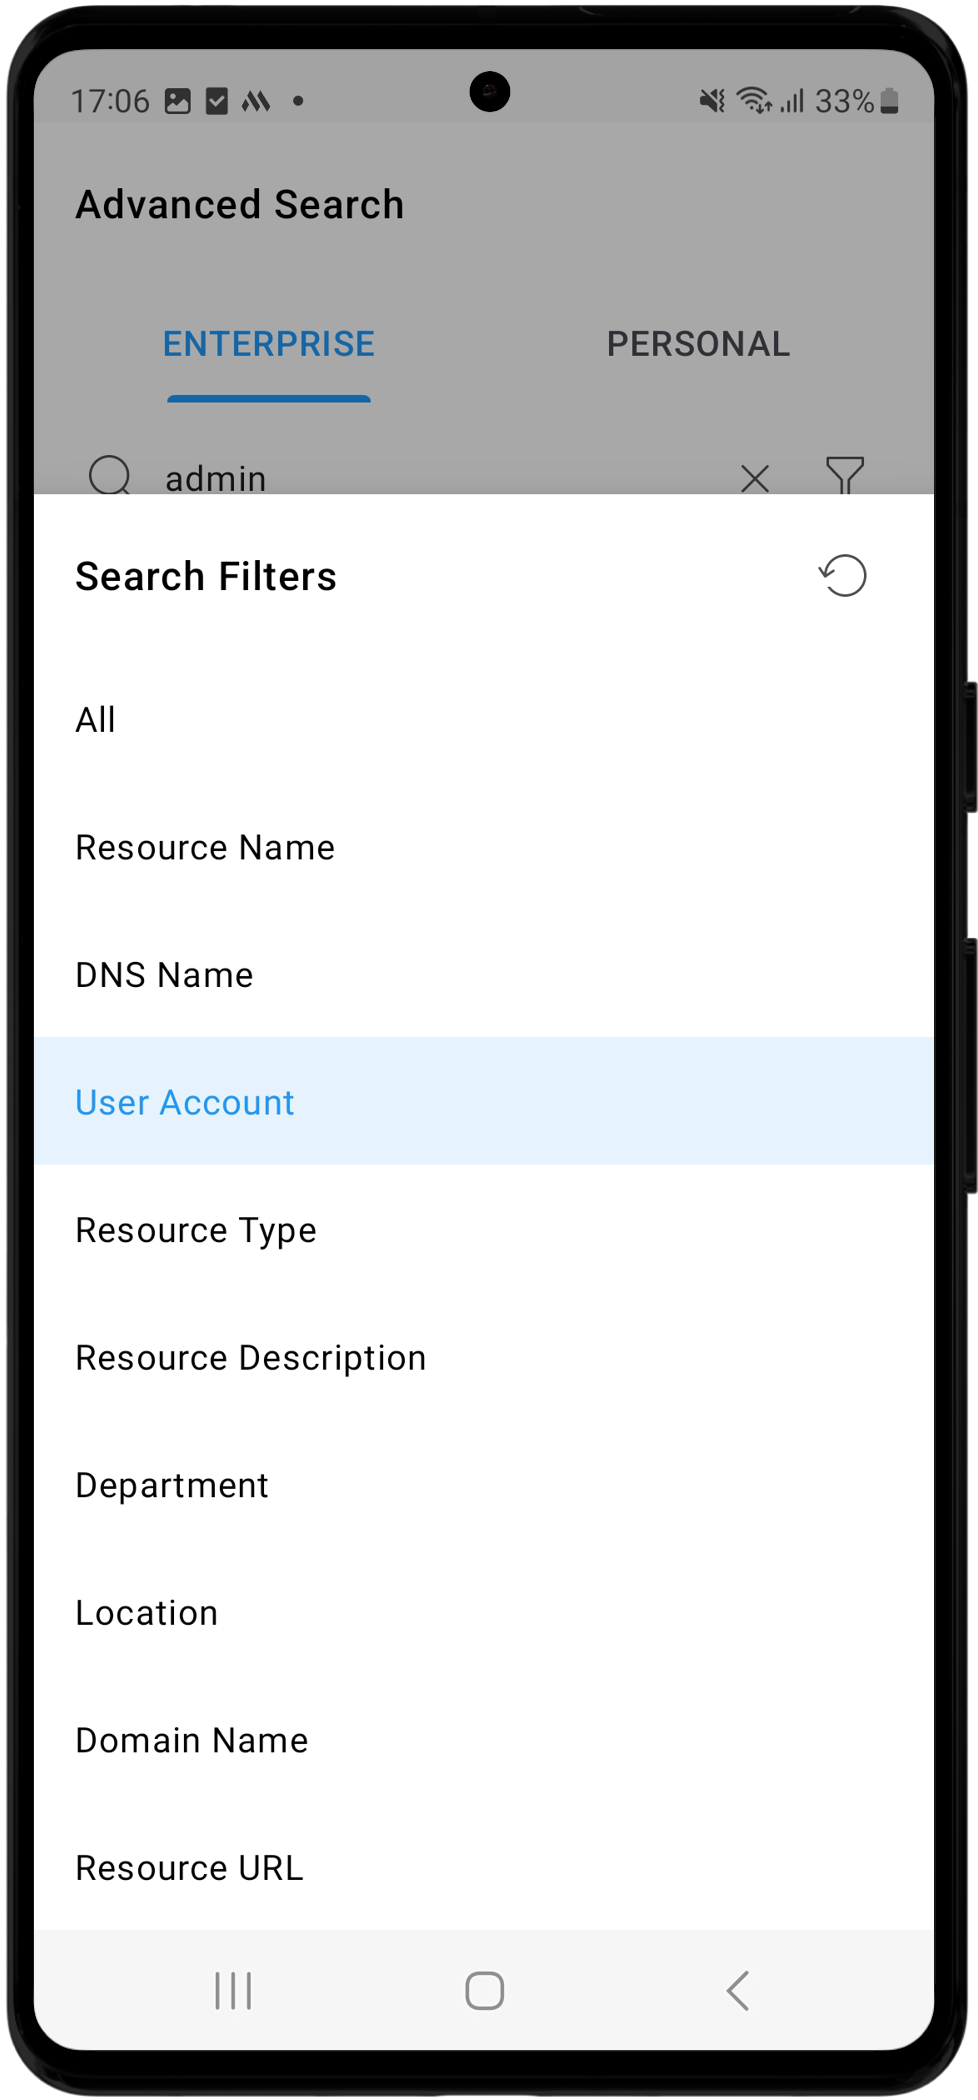Clear the admin search text
Screen dimensions: 978x2100
tap(755, 478)
